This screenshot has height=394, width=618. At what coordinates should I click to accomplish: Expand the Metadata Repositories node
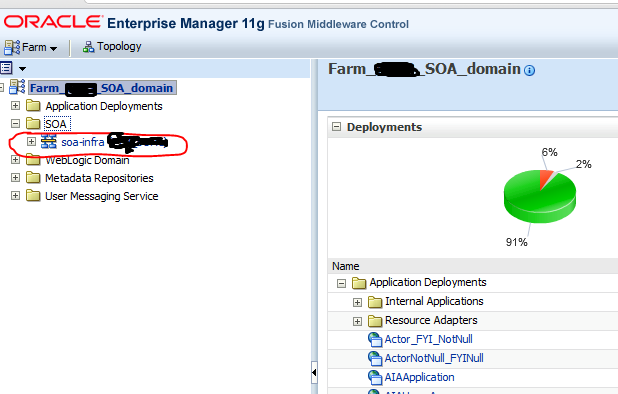[x=15, y=178]
